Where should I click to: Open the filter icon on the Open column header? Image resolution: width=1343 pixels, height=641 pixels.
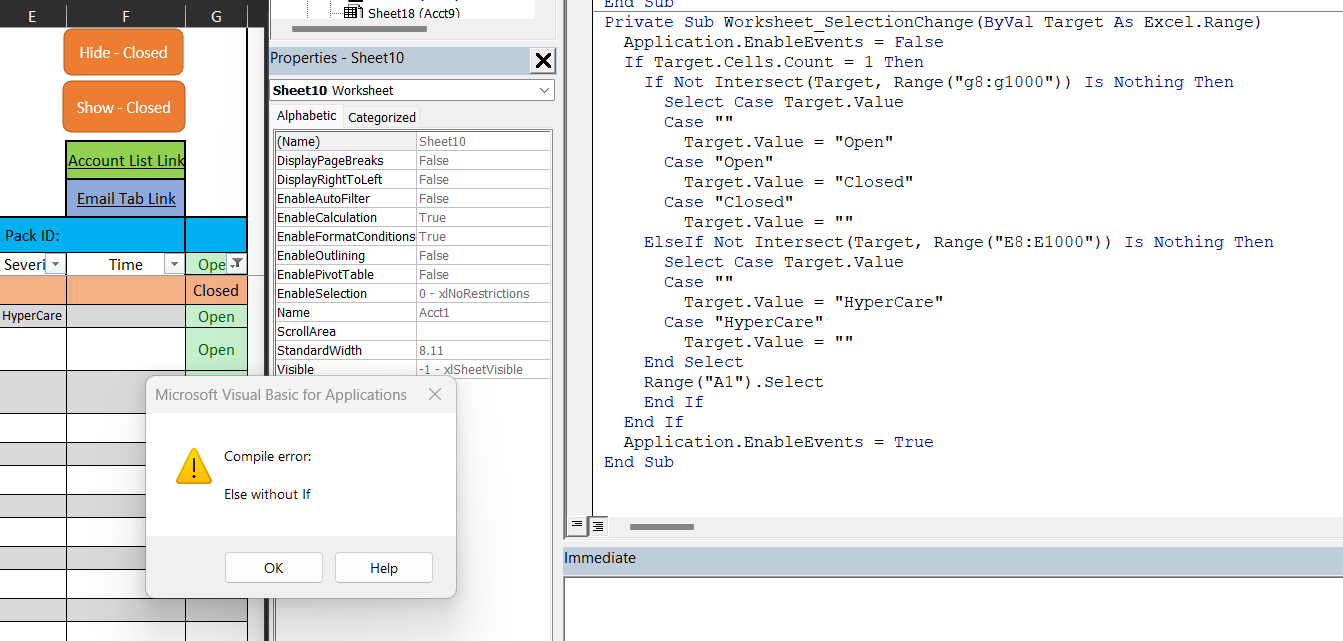[x=236, y=264]
